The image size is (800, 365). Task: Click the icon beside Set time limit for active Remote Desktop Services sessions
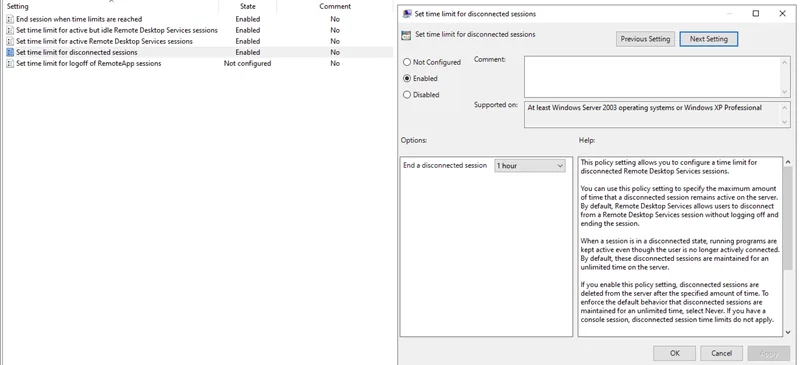(10, 41)
